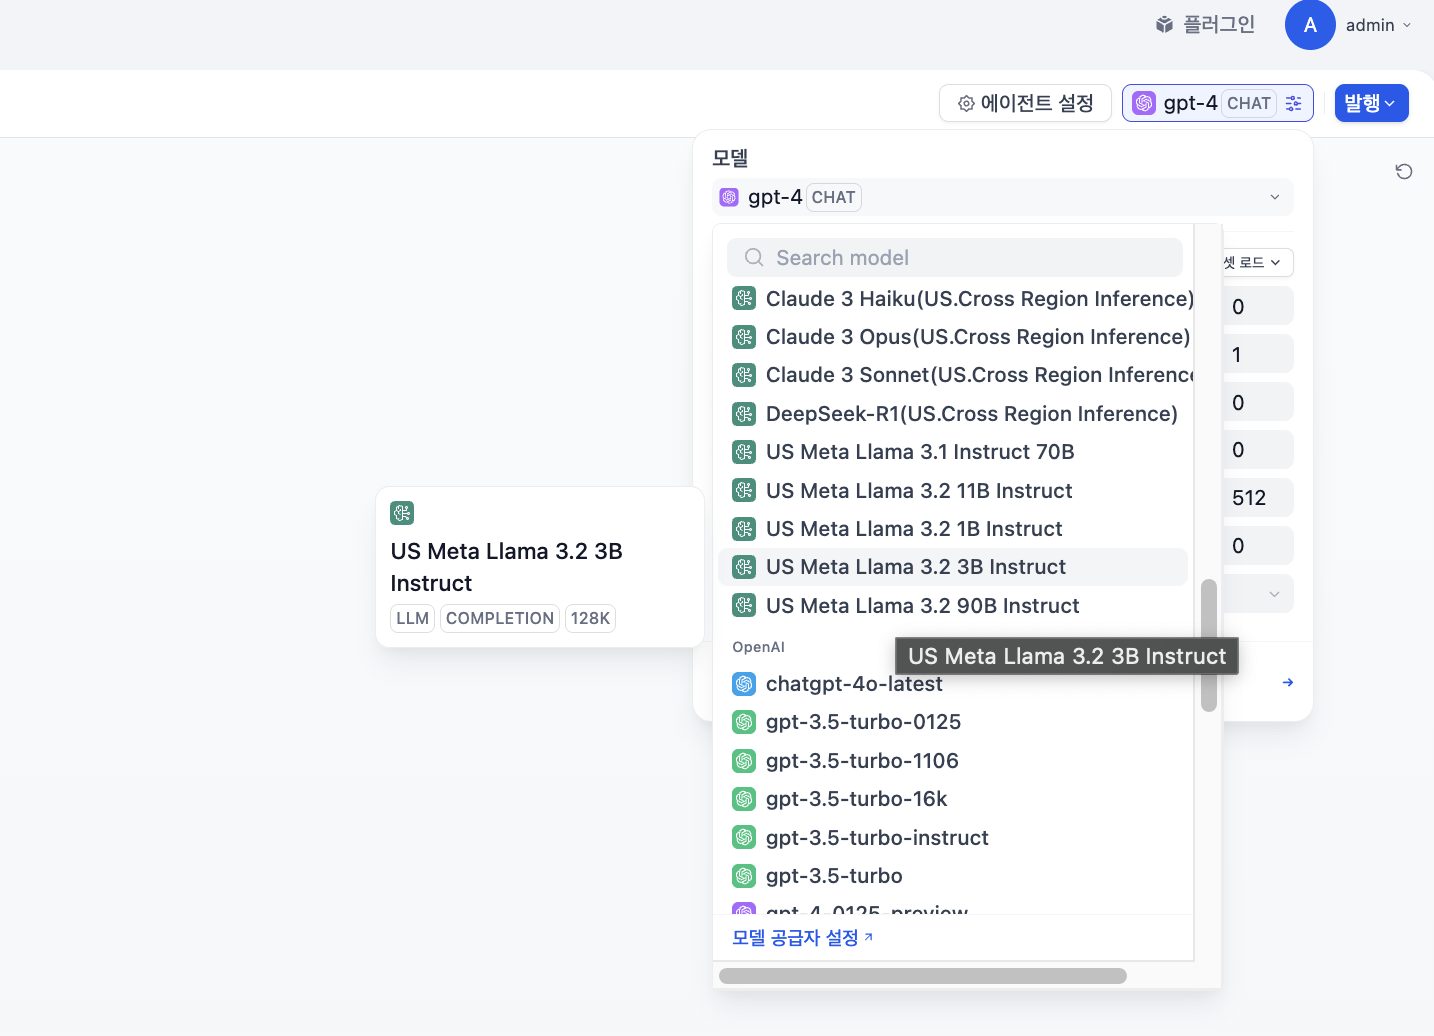
Task: Open the 플러그인 plugin cube icon
Action: pyautogui.click(x=1164, y=25)
